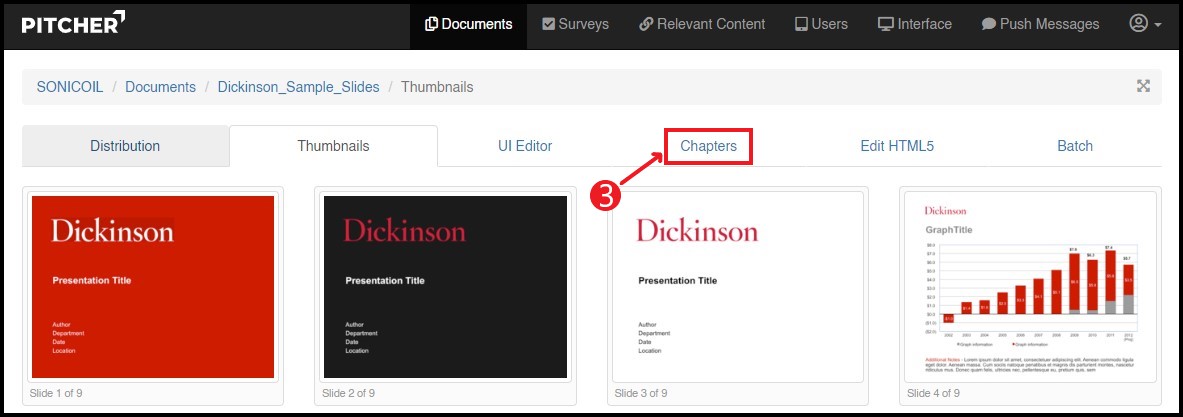This screenshot has height=417, width=1183.
Task: Expand the user account dropdown
Action: point(1144,24)
